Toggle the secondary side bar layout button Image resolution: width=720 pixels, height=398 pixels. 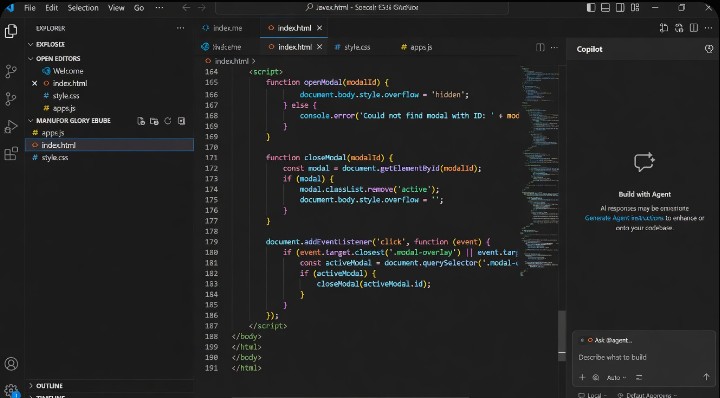click(x=620, y=8)
